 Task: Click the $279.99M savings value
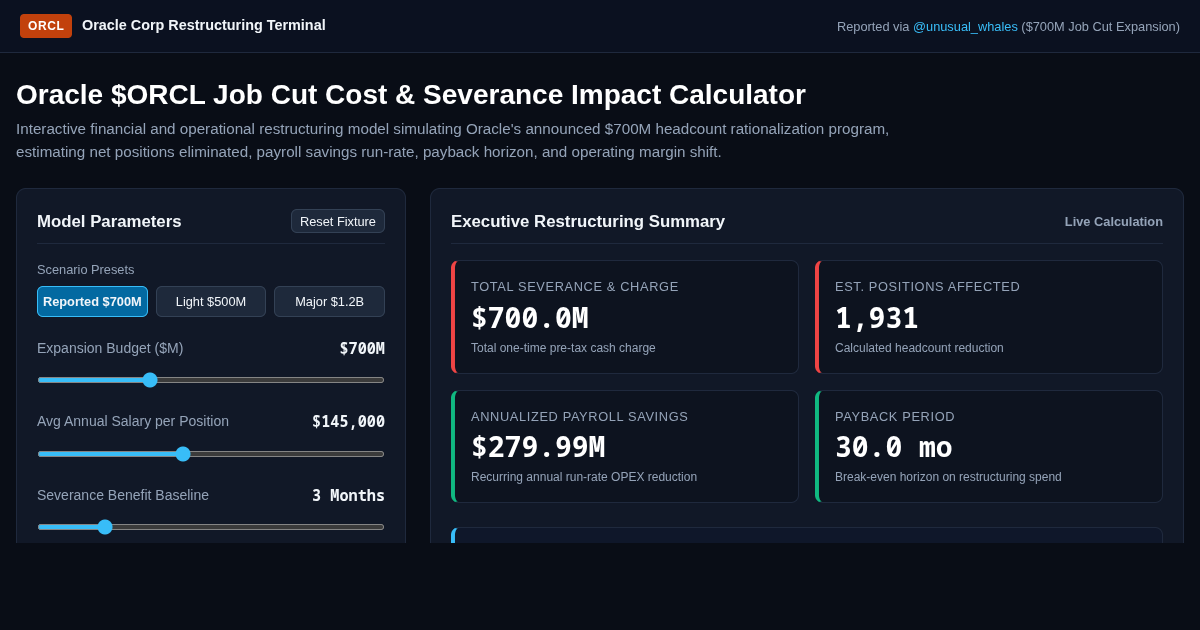point(538,447)
